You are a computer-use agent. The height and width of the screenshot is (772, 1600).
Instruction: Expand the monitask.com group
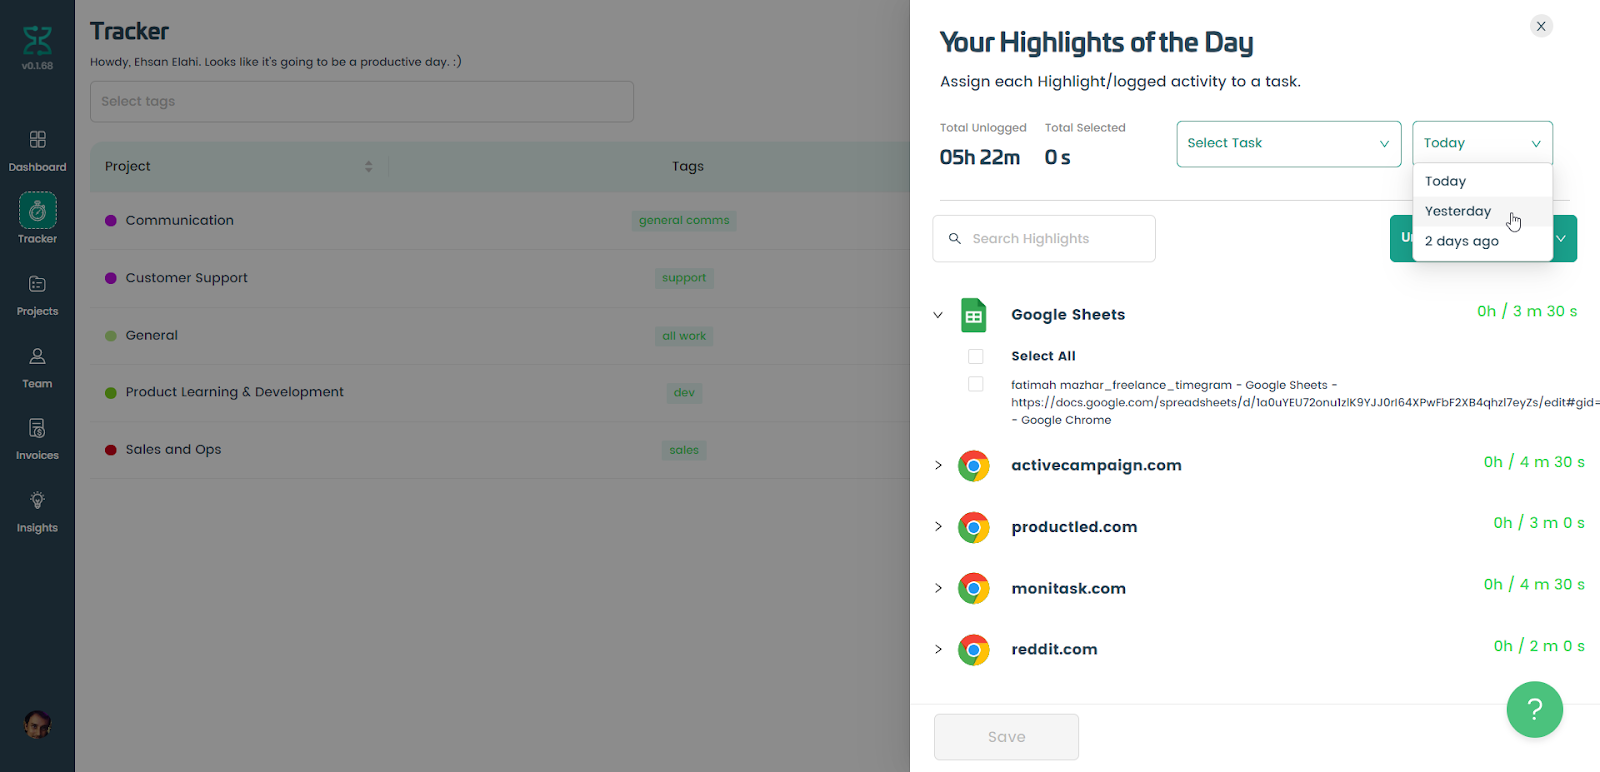click(x=938, y=588)
